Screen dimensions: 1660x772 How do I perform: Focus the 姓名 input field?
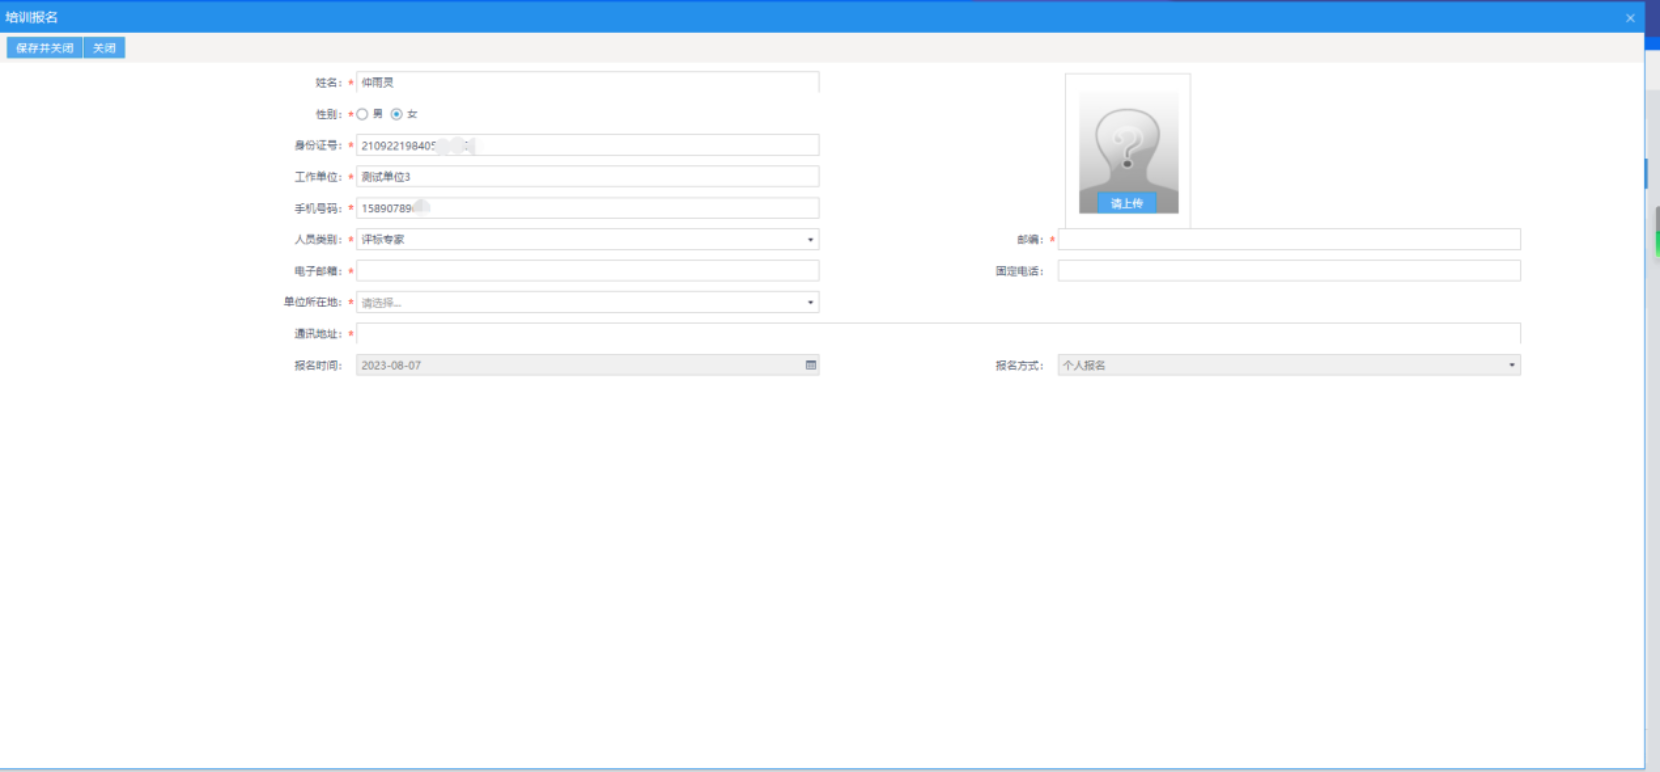587,83
